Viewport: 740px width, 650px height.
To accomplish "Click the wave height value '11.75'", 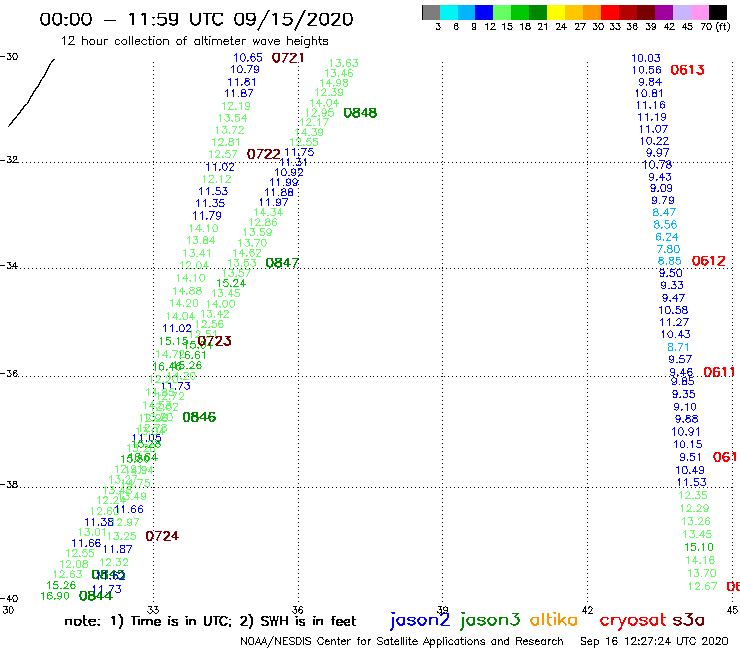I will coord(299,152).
